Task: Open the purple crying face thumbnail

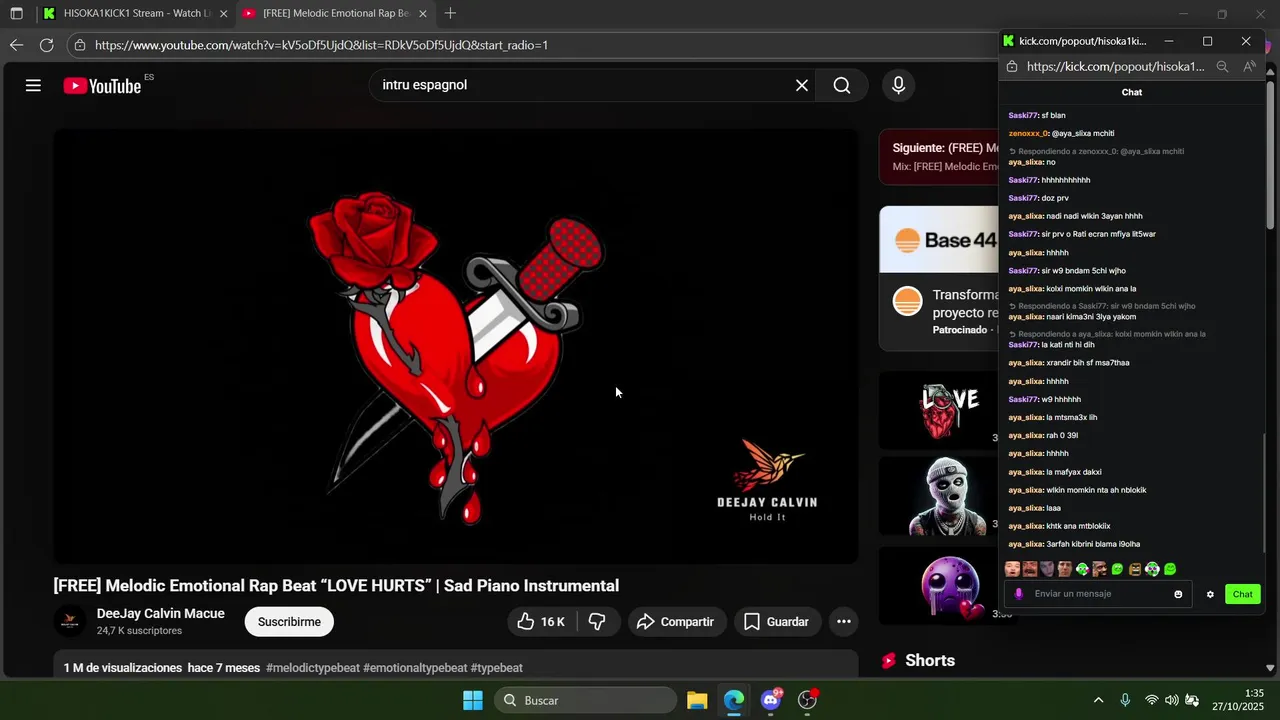Action: (940, 585)
